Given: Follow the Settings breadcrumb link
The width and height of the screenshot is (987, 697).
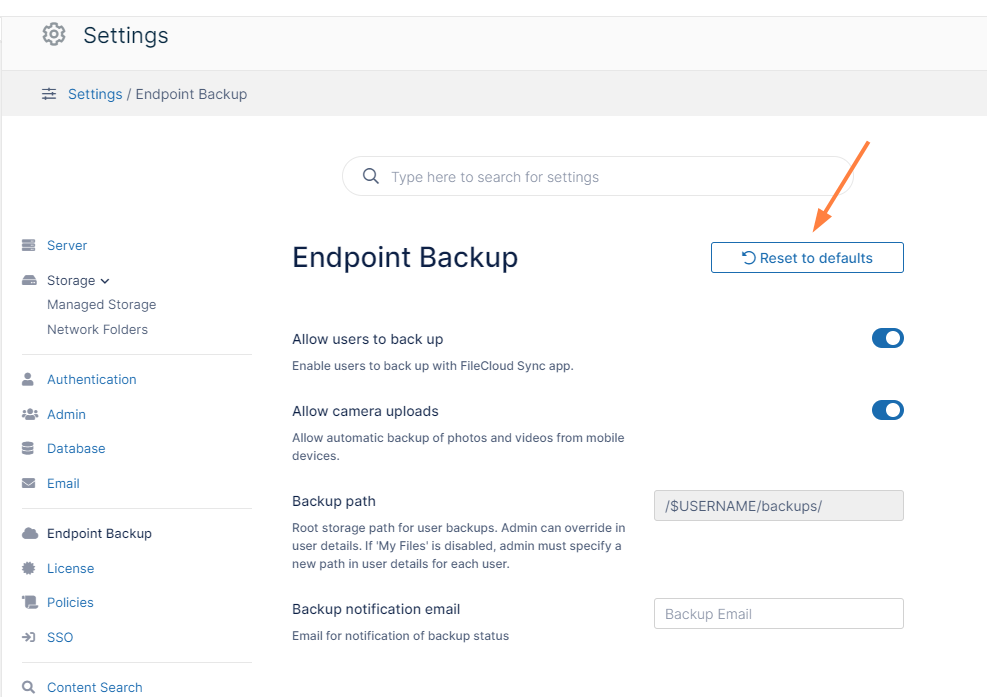Looking at the screenshot, I should click(x=95, y=94).
